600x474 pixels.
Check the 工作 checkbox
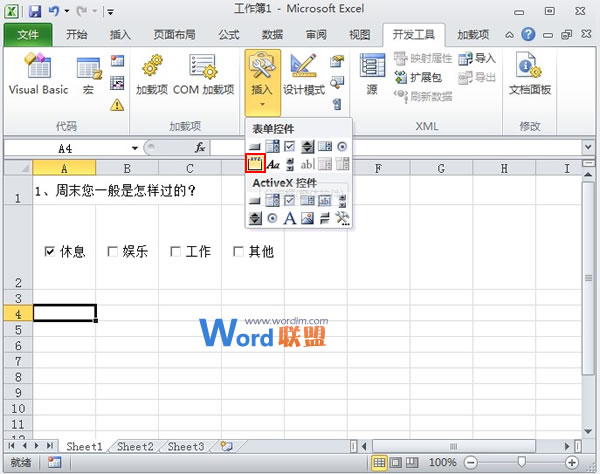click(175, 252)
